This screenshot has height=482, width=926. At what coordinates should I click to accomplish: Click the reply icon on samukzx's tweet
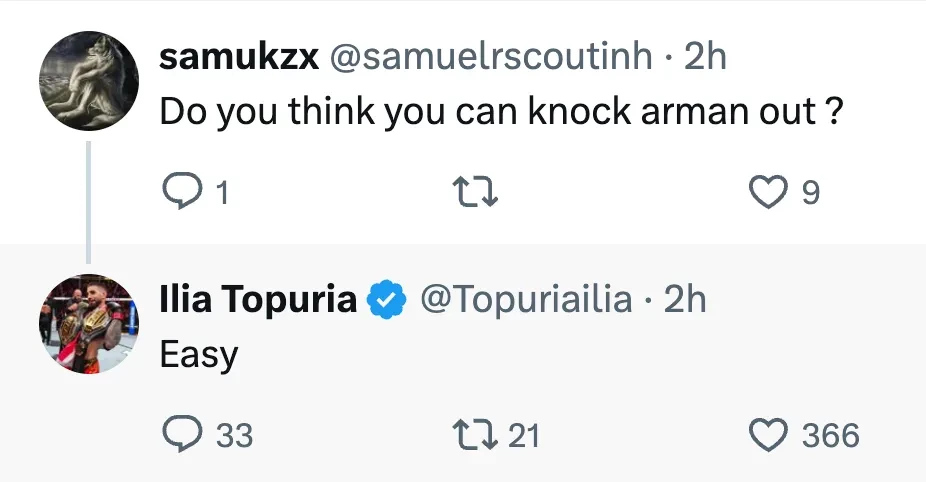[x=182, y=191]
